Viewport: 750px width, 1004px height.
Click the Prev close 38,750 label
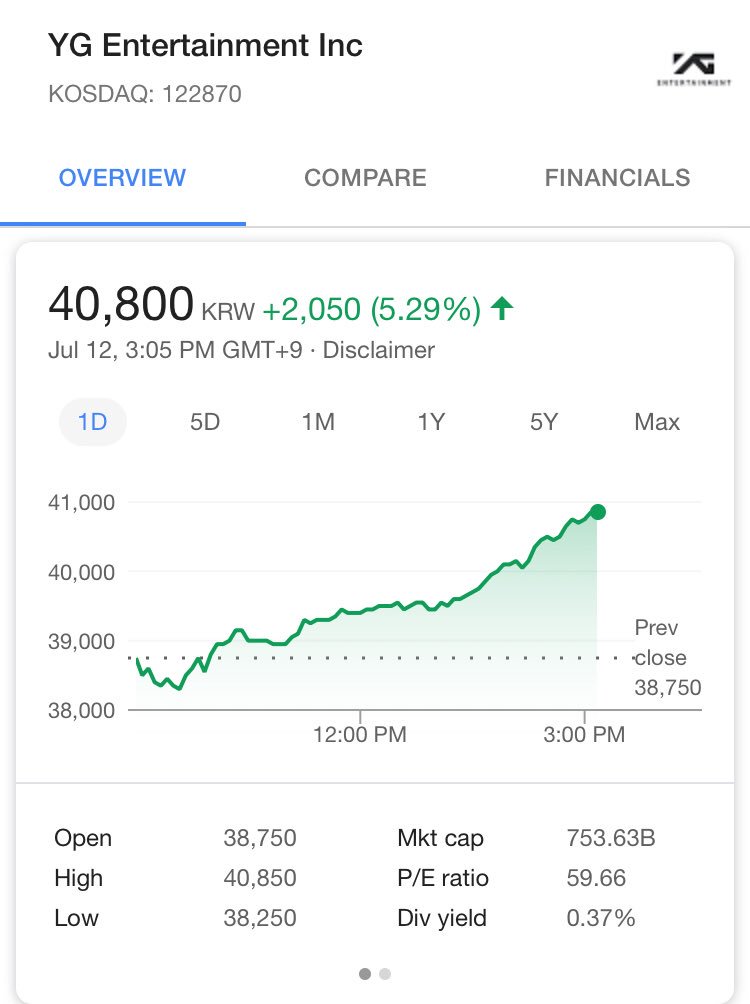pos(667,658)
